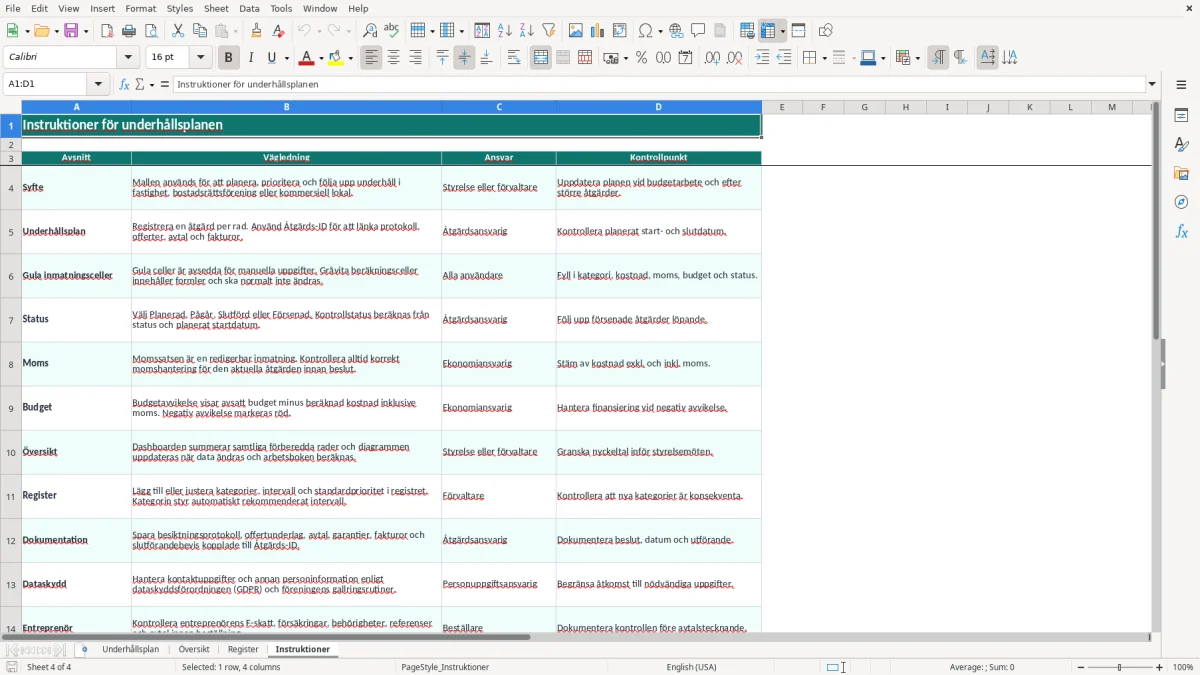Open the Sheet menu
The height and width of the screenshot is (675, 1200).
coord(216,8)
